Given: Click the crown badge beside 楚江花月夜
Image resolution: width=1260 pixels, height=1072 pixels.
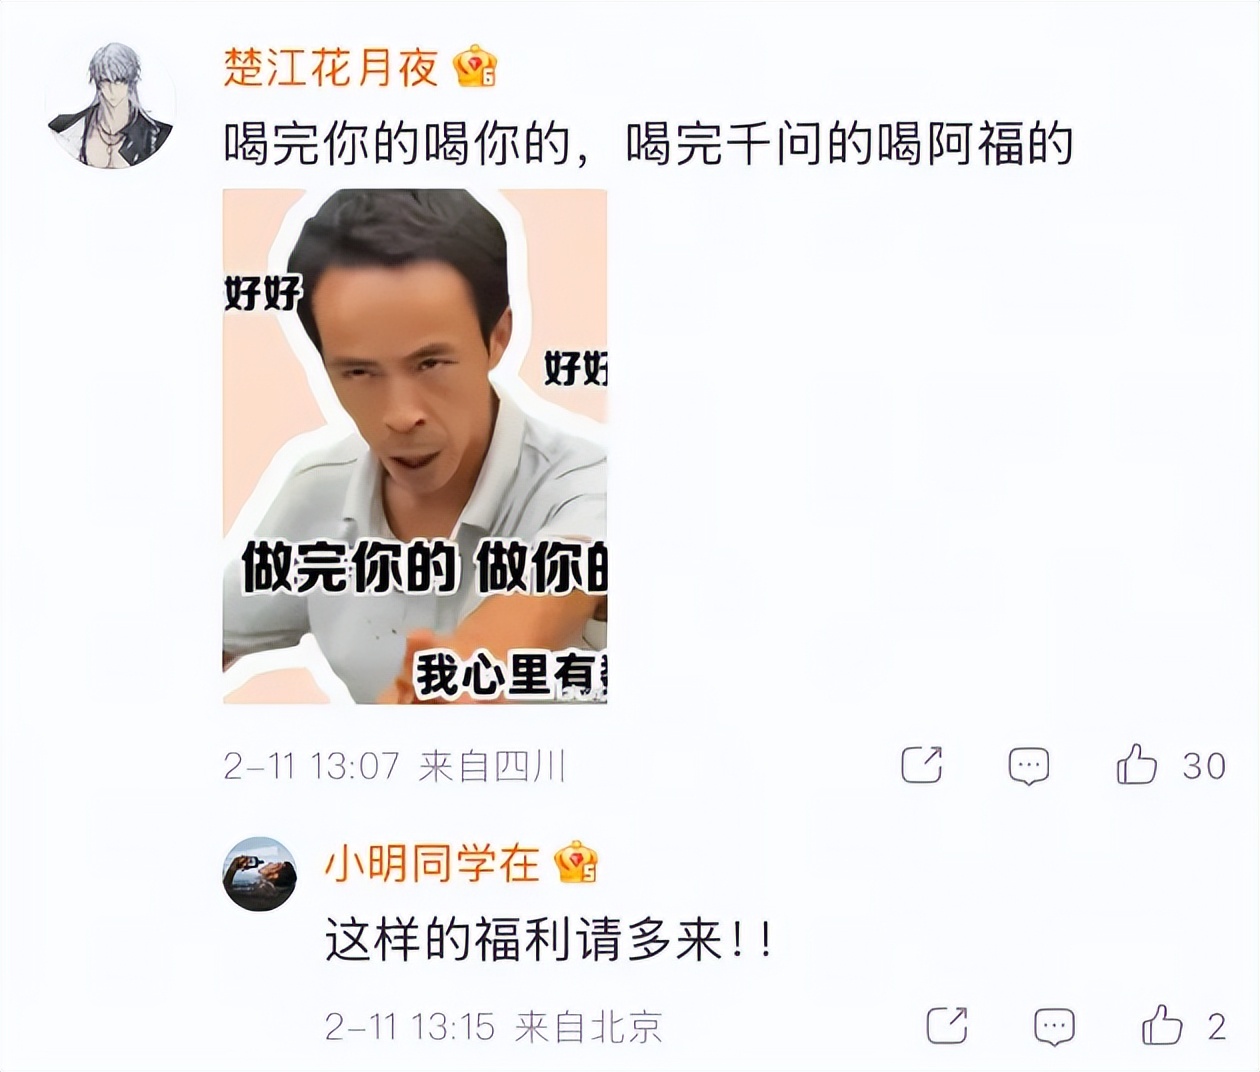Looking at the screenshot, I should (475, 67).
